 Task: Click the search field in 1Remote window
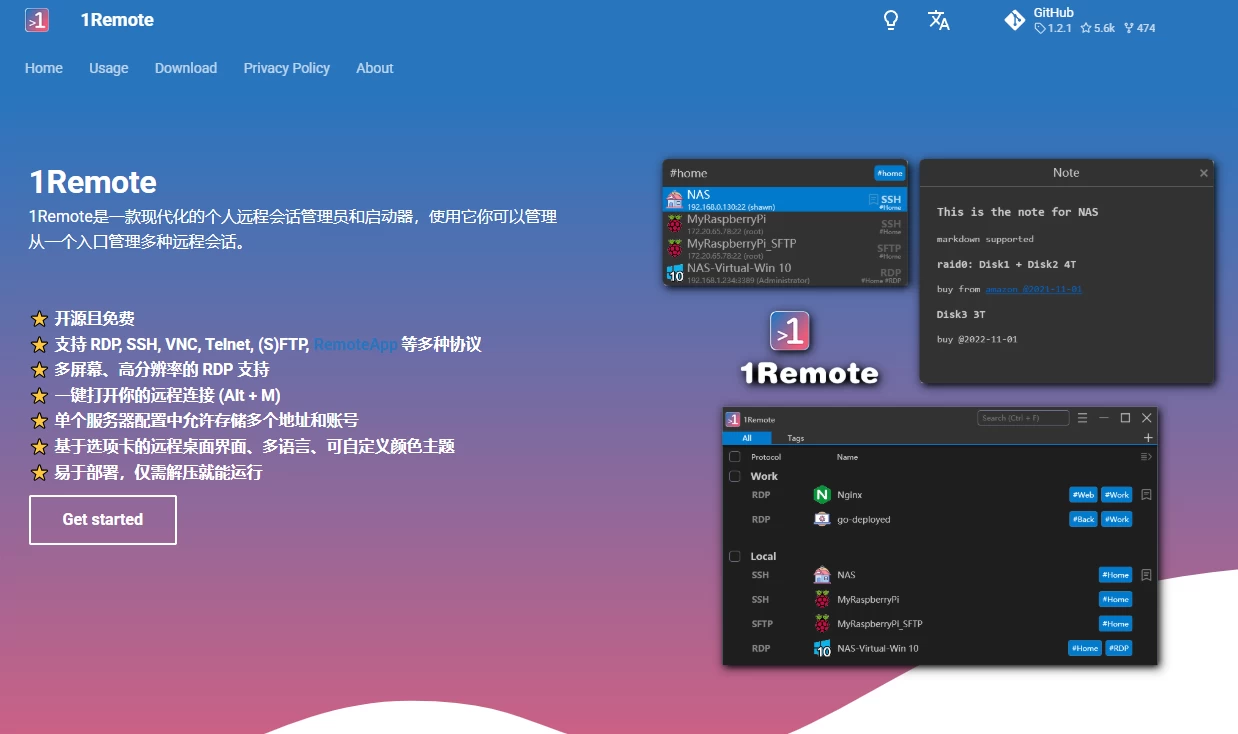tap(1023, 418)
